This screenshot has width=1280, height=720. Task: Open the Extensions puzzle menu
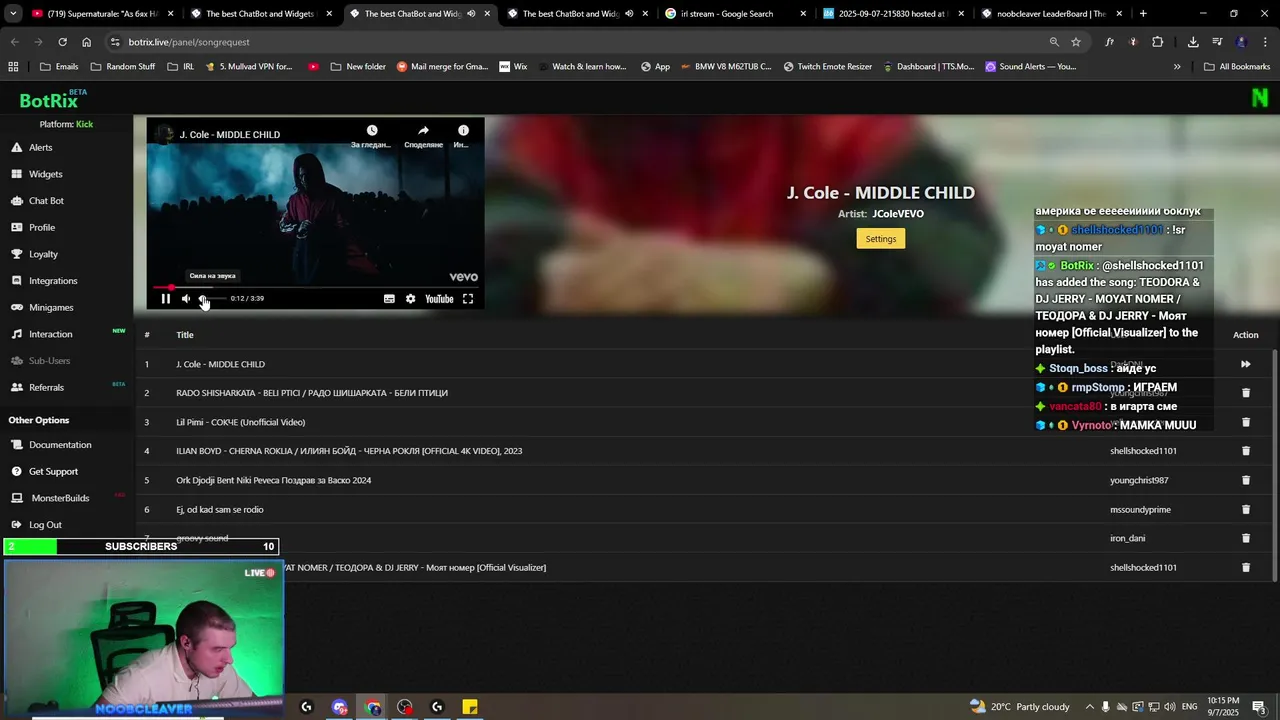[1157, 42]
